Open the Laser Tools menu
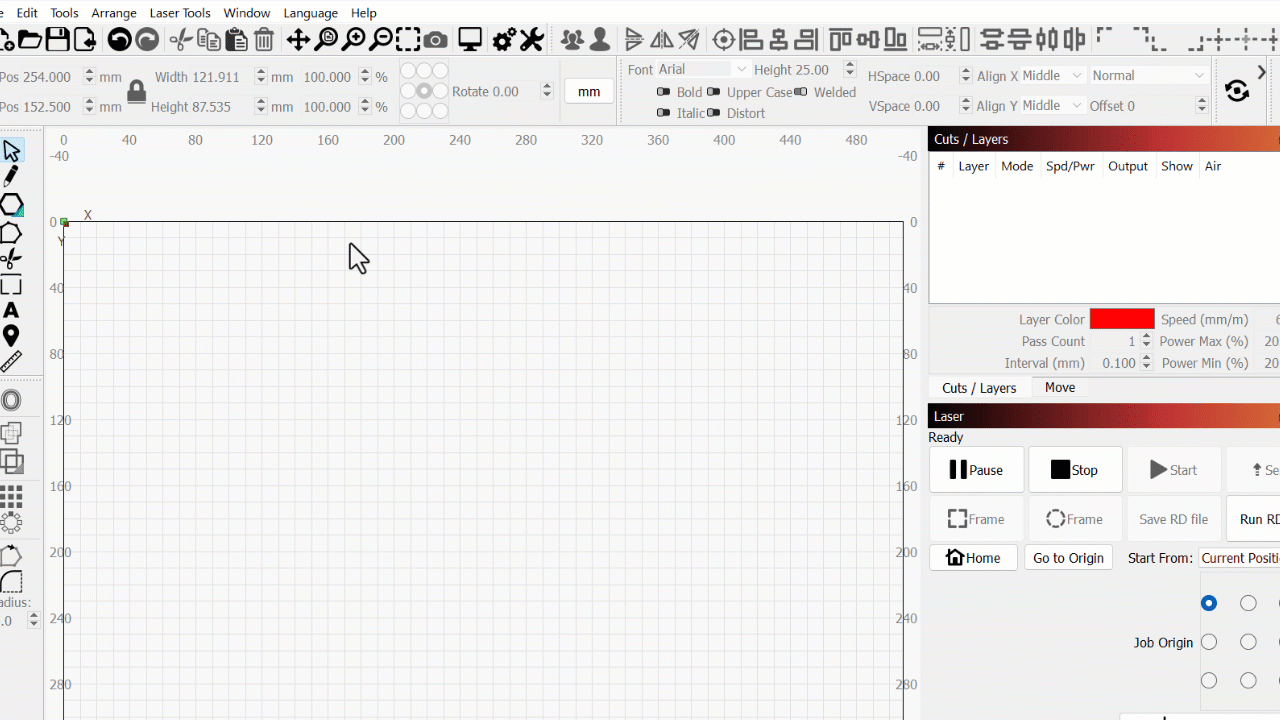The width and height of the screenshot is (1280, 720). pyautogui.click(x=180, y=13)
